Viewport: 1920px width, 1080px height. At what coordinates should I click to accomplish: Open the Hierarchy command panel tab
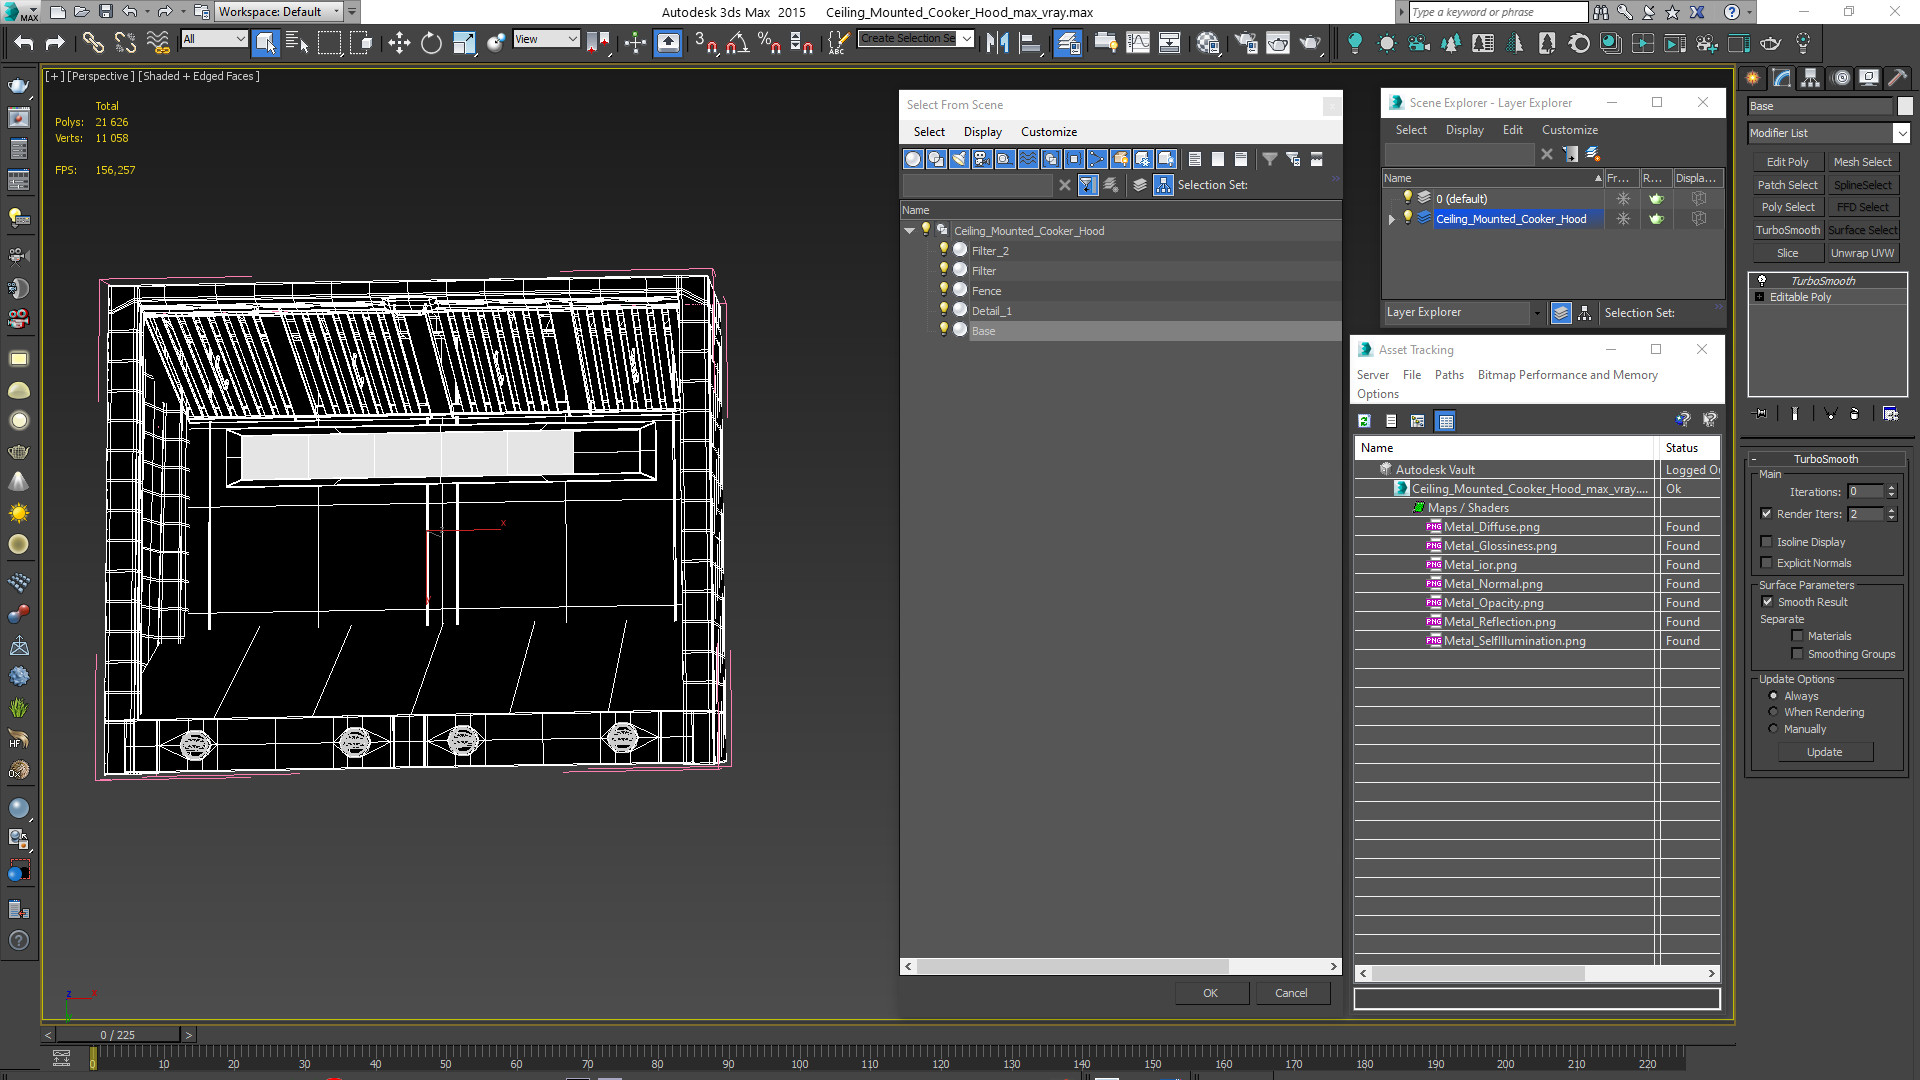coord(1811,78)
